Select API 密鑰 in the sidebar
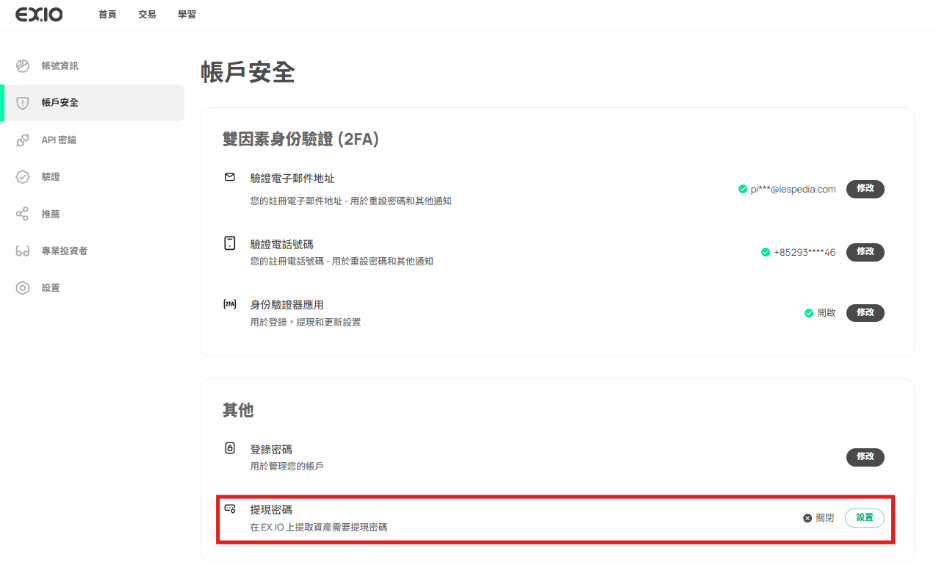This screenshot has width=936, height=582. (x=58, y=140)
